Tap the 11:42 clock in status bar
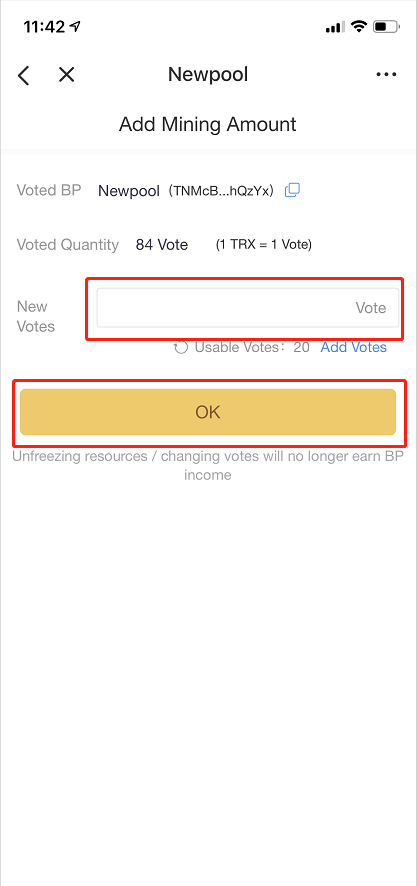Viewport: 417px width, 886px height. click(x=45, y=27)
